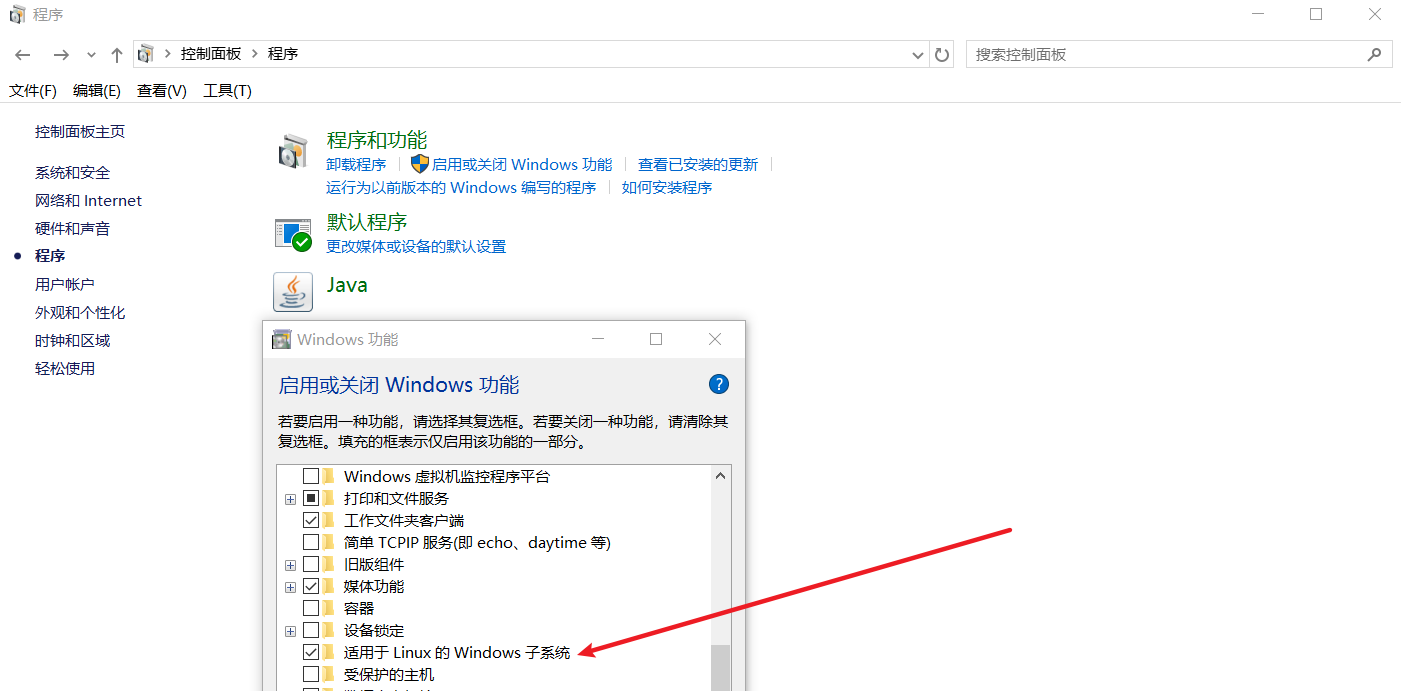1401x691 pixels.
Task: Uncheck the 媒体功能 checkbox
Action: point(311,587)
